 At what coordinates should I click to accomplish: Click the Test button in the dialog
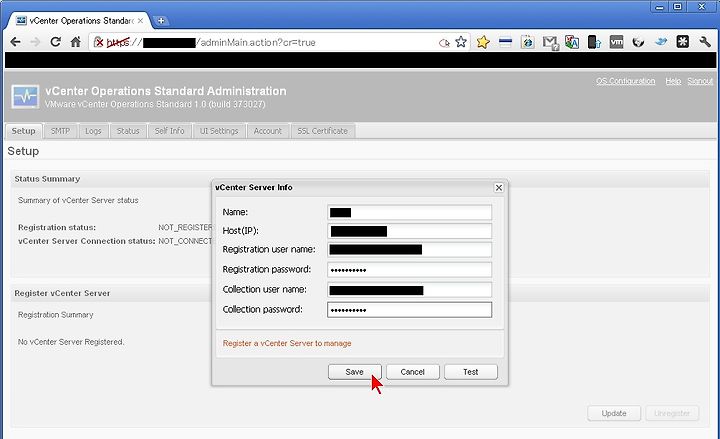click(471, 372)
